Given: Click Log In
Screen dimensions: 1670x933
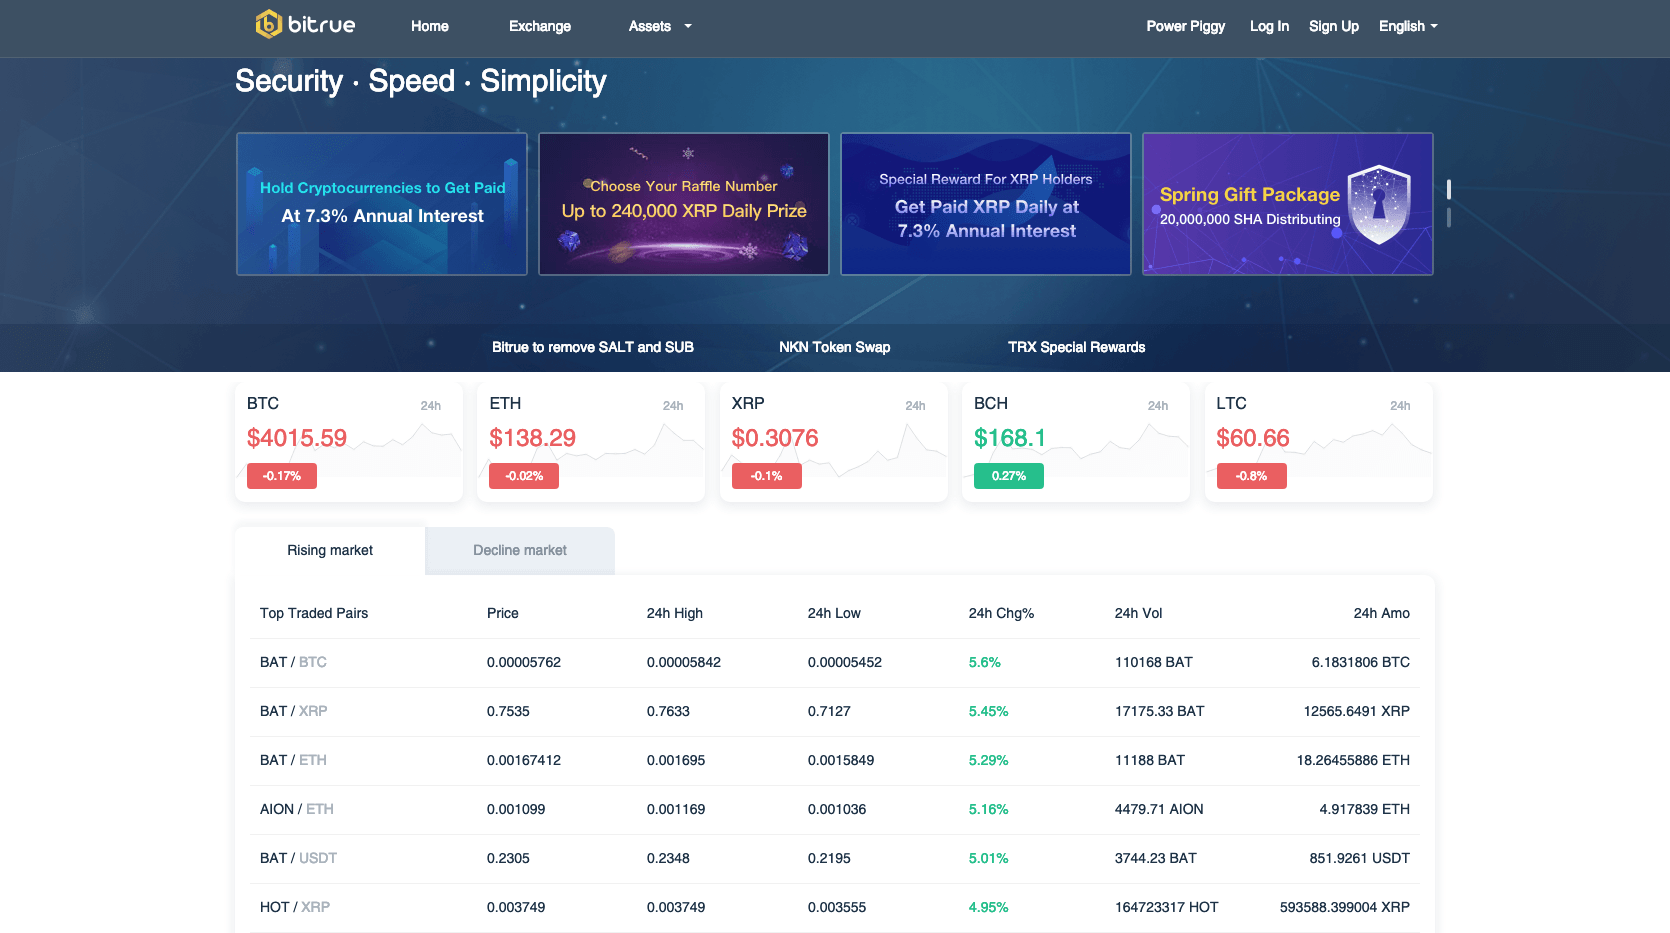Looking at the screenshot, I should pos(1269,26).
